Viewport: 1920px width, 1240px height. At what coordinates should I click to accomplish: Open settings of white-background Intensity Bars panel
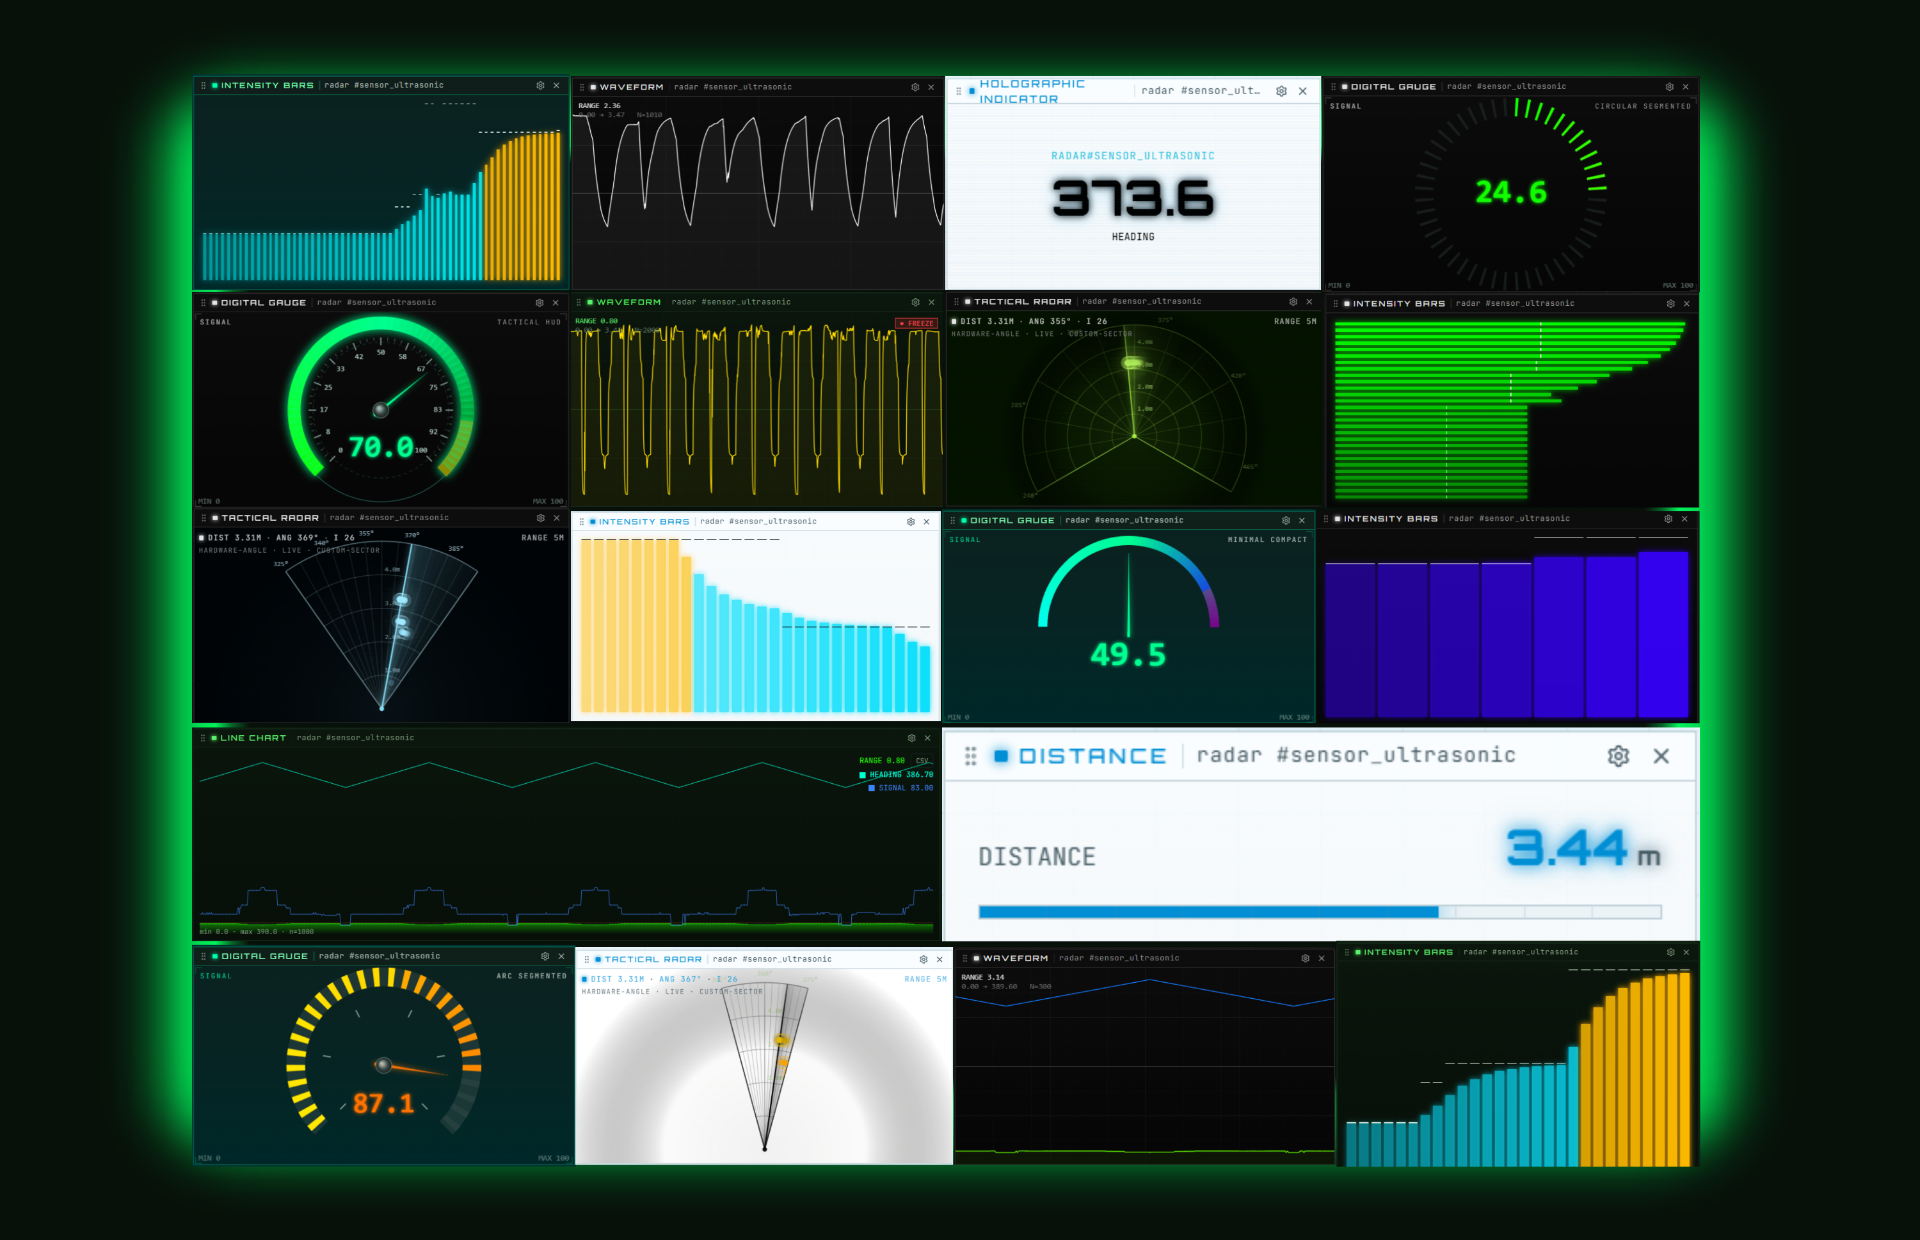(x=910, y=521)
